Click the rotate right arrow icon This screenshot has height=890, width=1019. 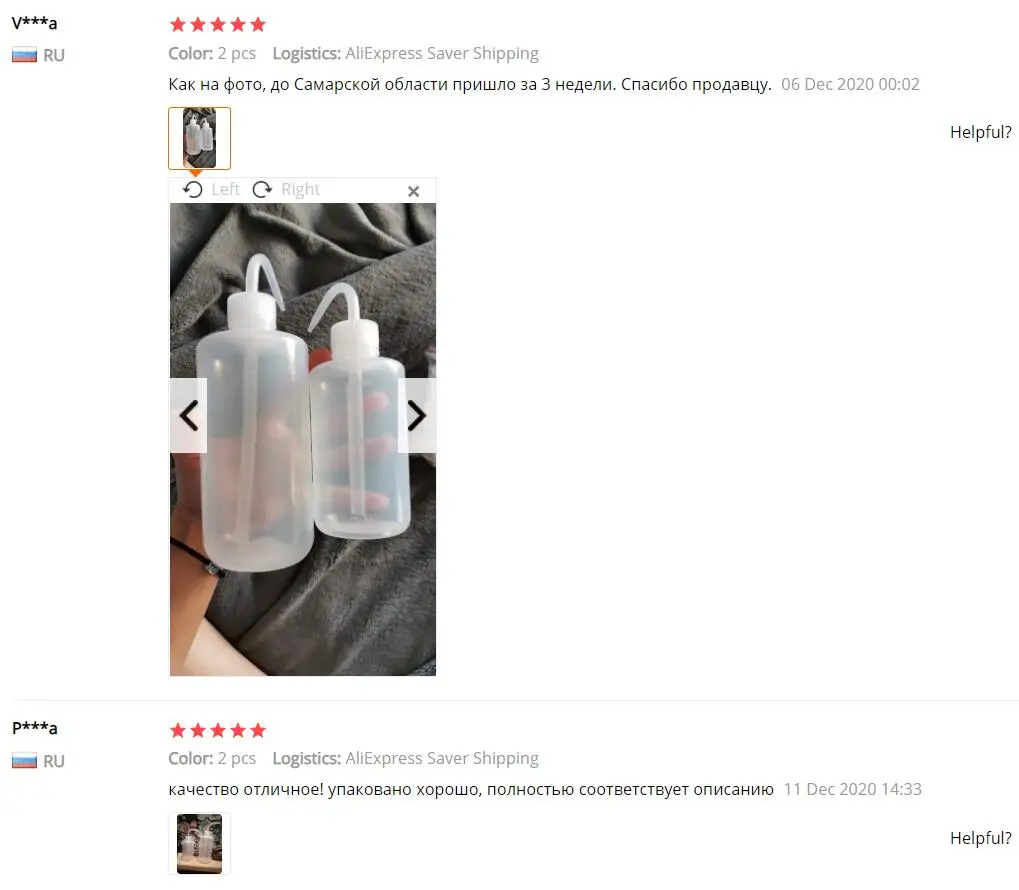click(x=262, y=190)
